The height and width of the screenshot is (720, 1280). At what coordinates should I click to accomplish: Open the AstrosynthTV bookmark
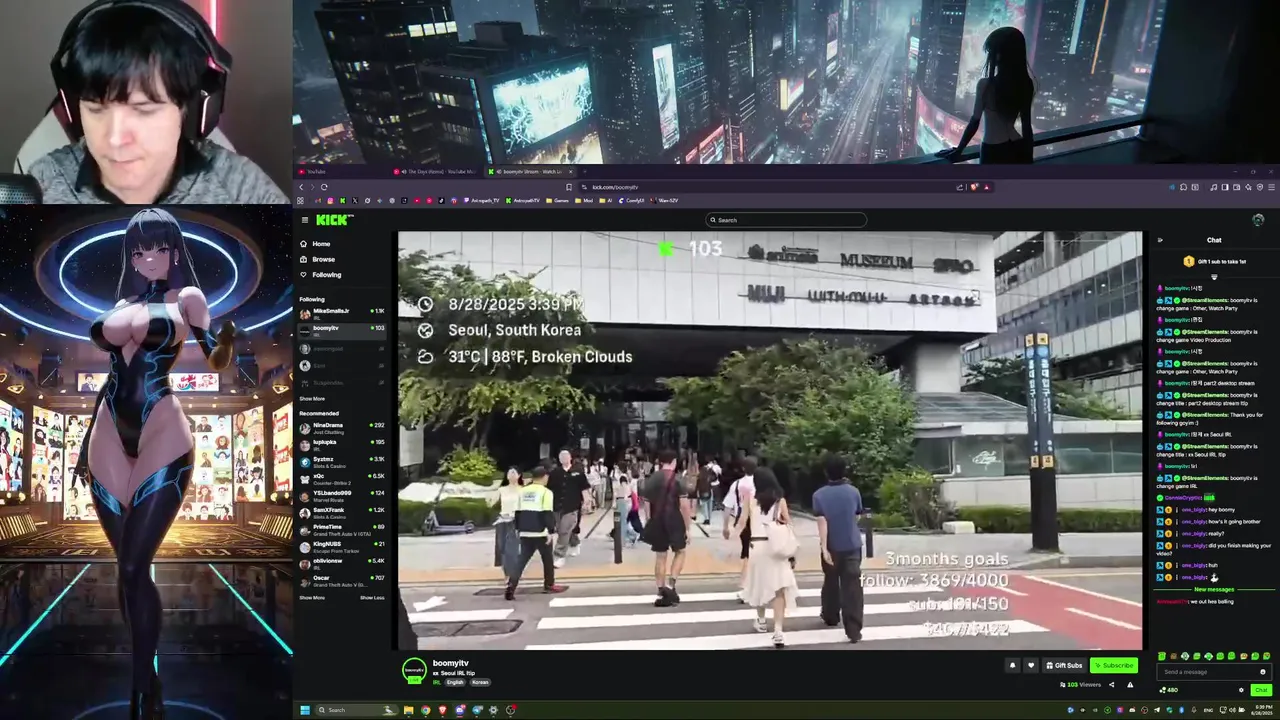coord(523,200)
